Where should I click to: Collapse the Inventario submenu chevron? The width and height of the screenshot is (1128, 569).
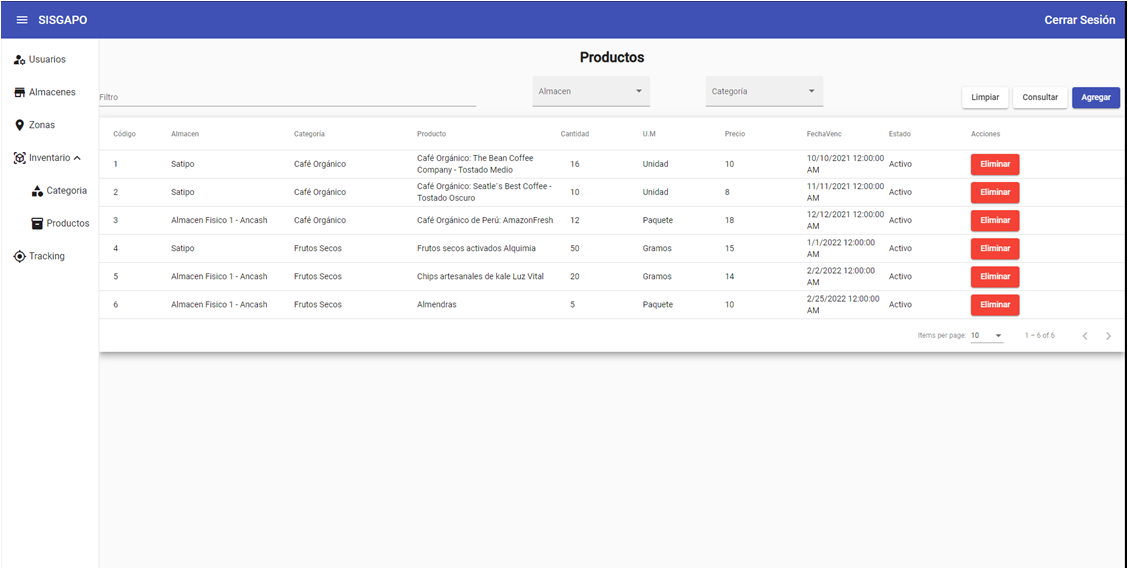(78, 158)
